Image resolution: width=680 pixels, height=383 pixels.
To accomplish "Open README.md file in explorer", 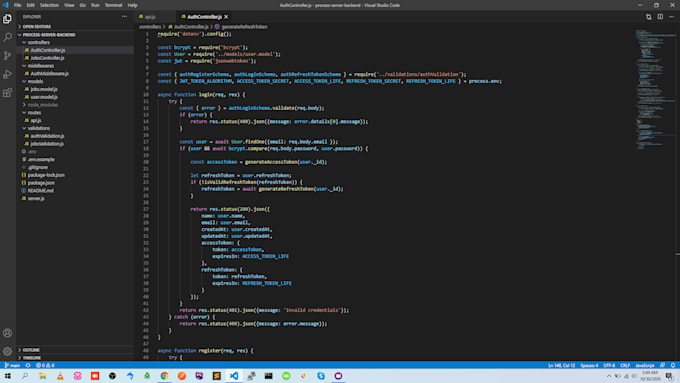I will coord(40,191).
